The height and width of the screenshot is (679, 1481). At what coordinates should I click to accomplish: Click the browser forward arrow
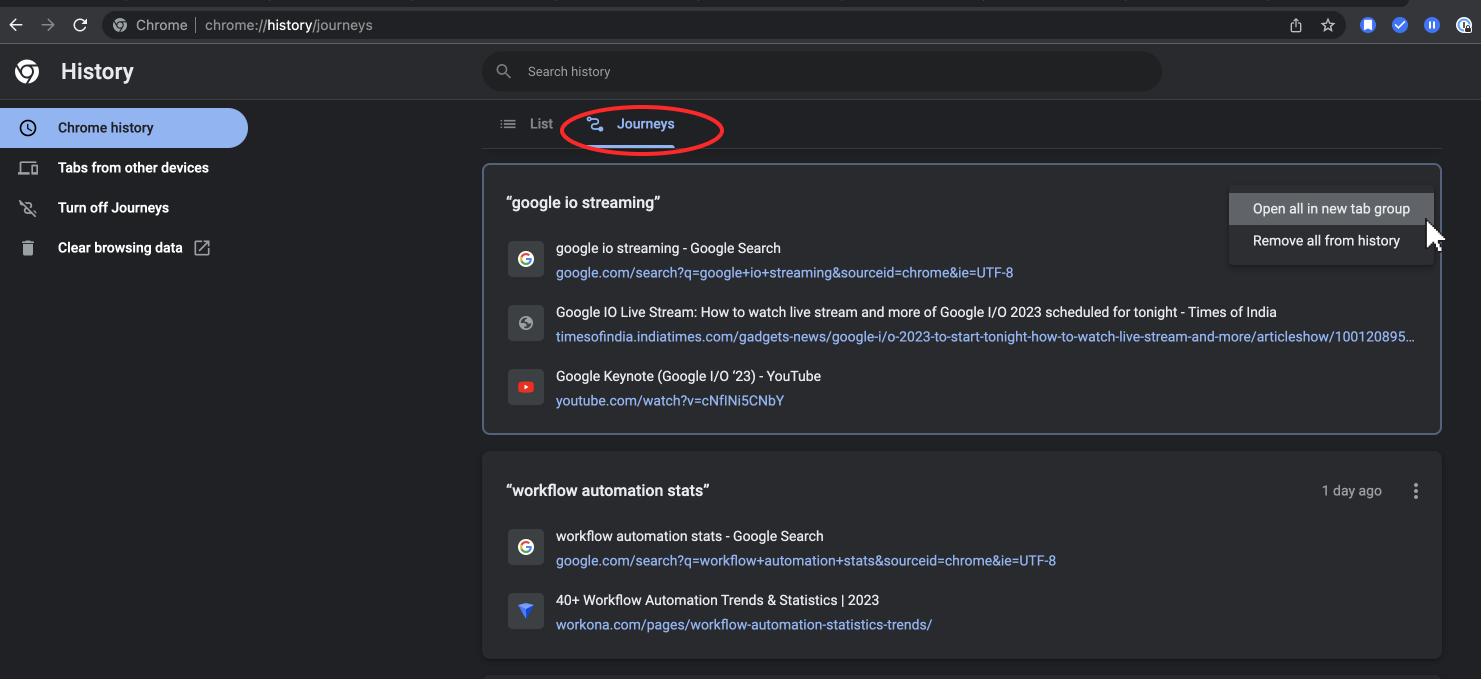tap(48, 25)
